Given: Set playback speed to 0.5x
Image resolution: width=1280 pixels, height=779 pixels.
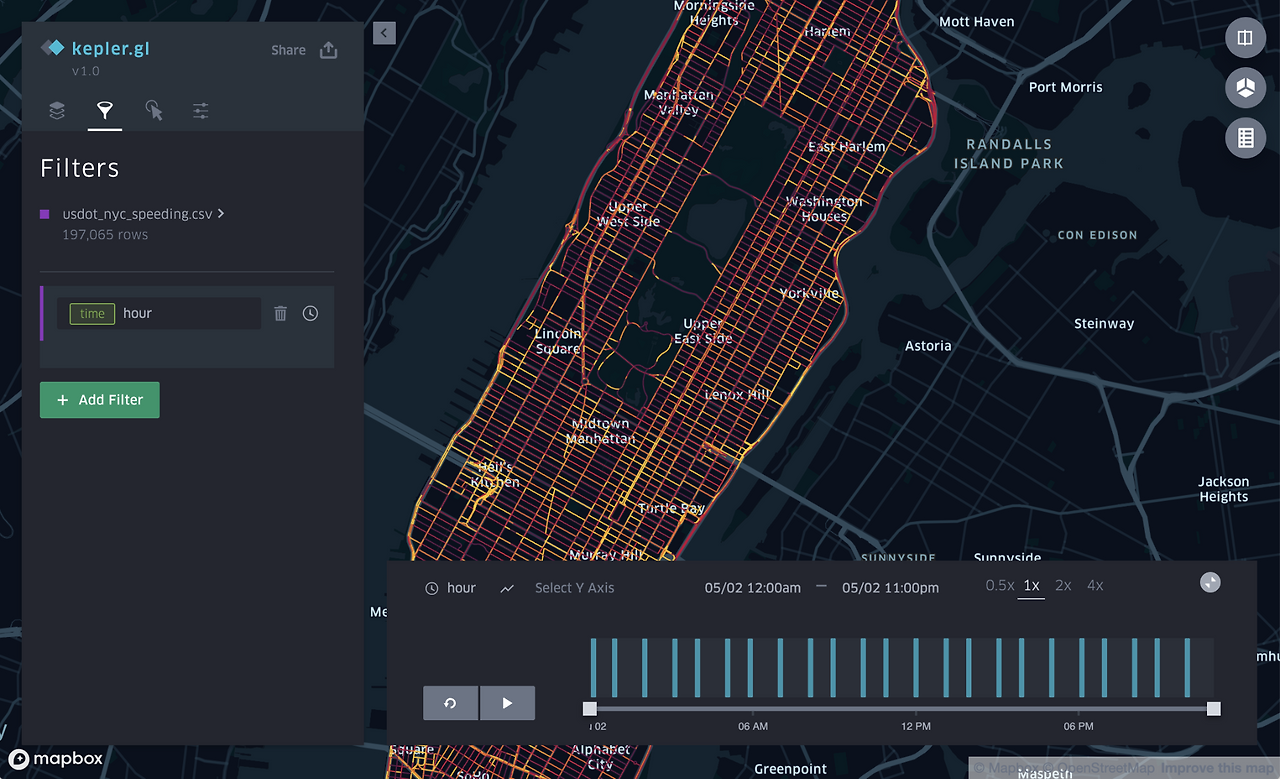Looking at the screenshot, I should pos(1000,586).
